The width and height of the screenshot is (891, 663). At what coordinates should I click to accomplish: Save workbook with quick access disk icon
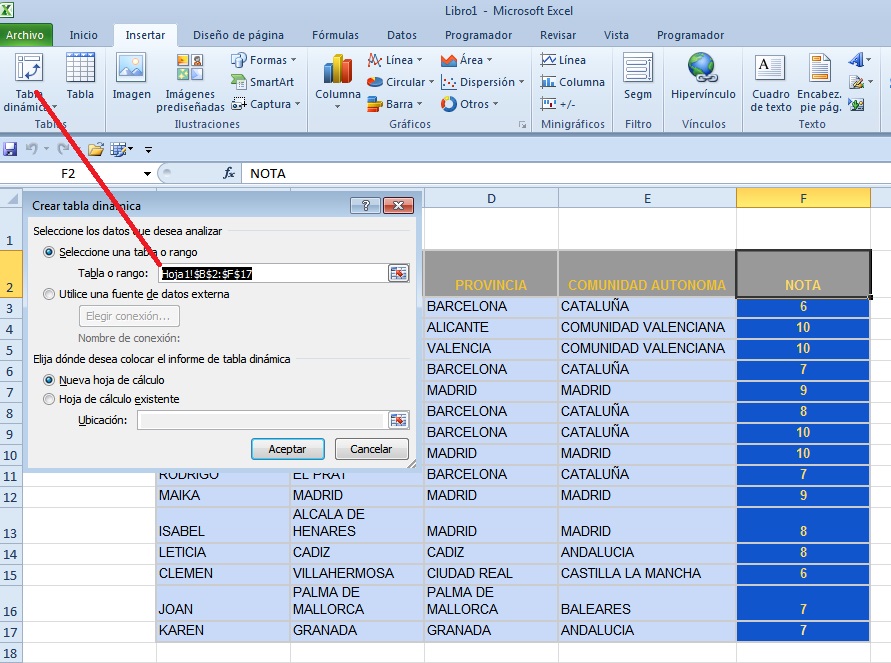pos(10,149)
